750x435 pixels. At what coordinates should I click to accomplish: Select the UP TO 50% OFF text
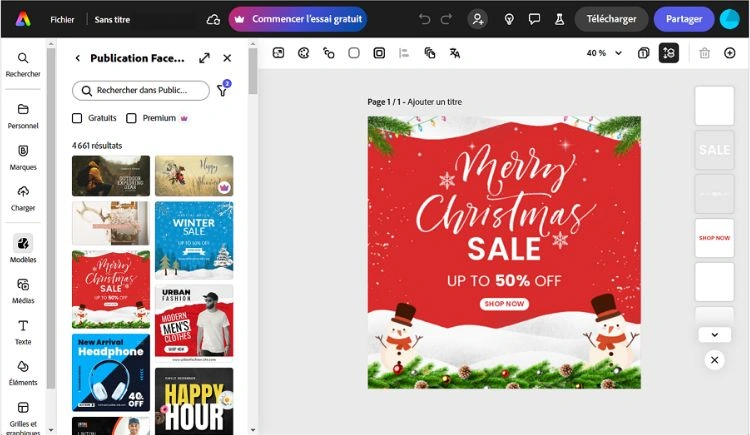point(504,280)
